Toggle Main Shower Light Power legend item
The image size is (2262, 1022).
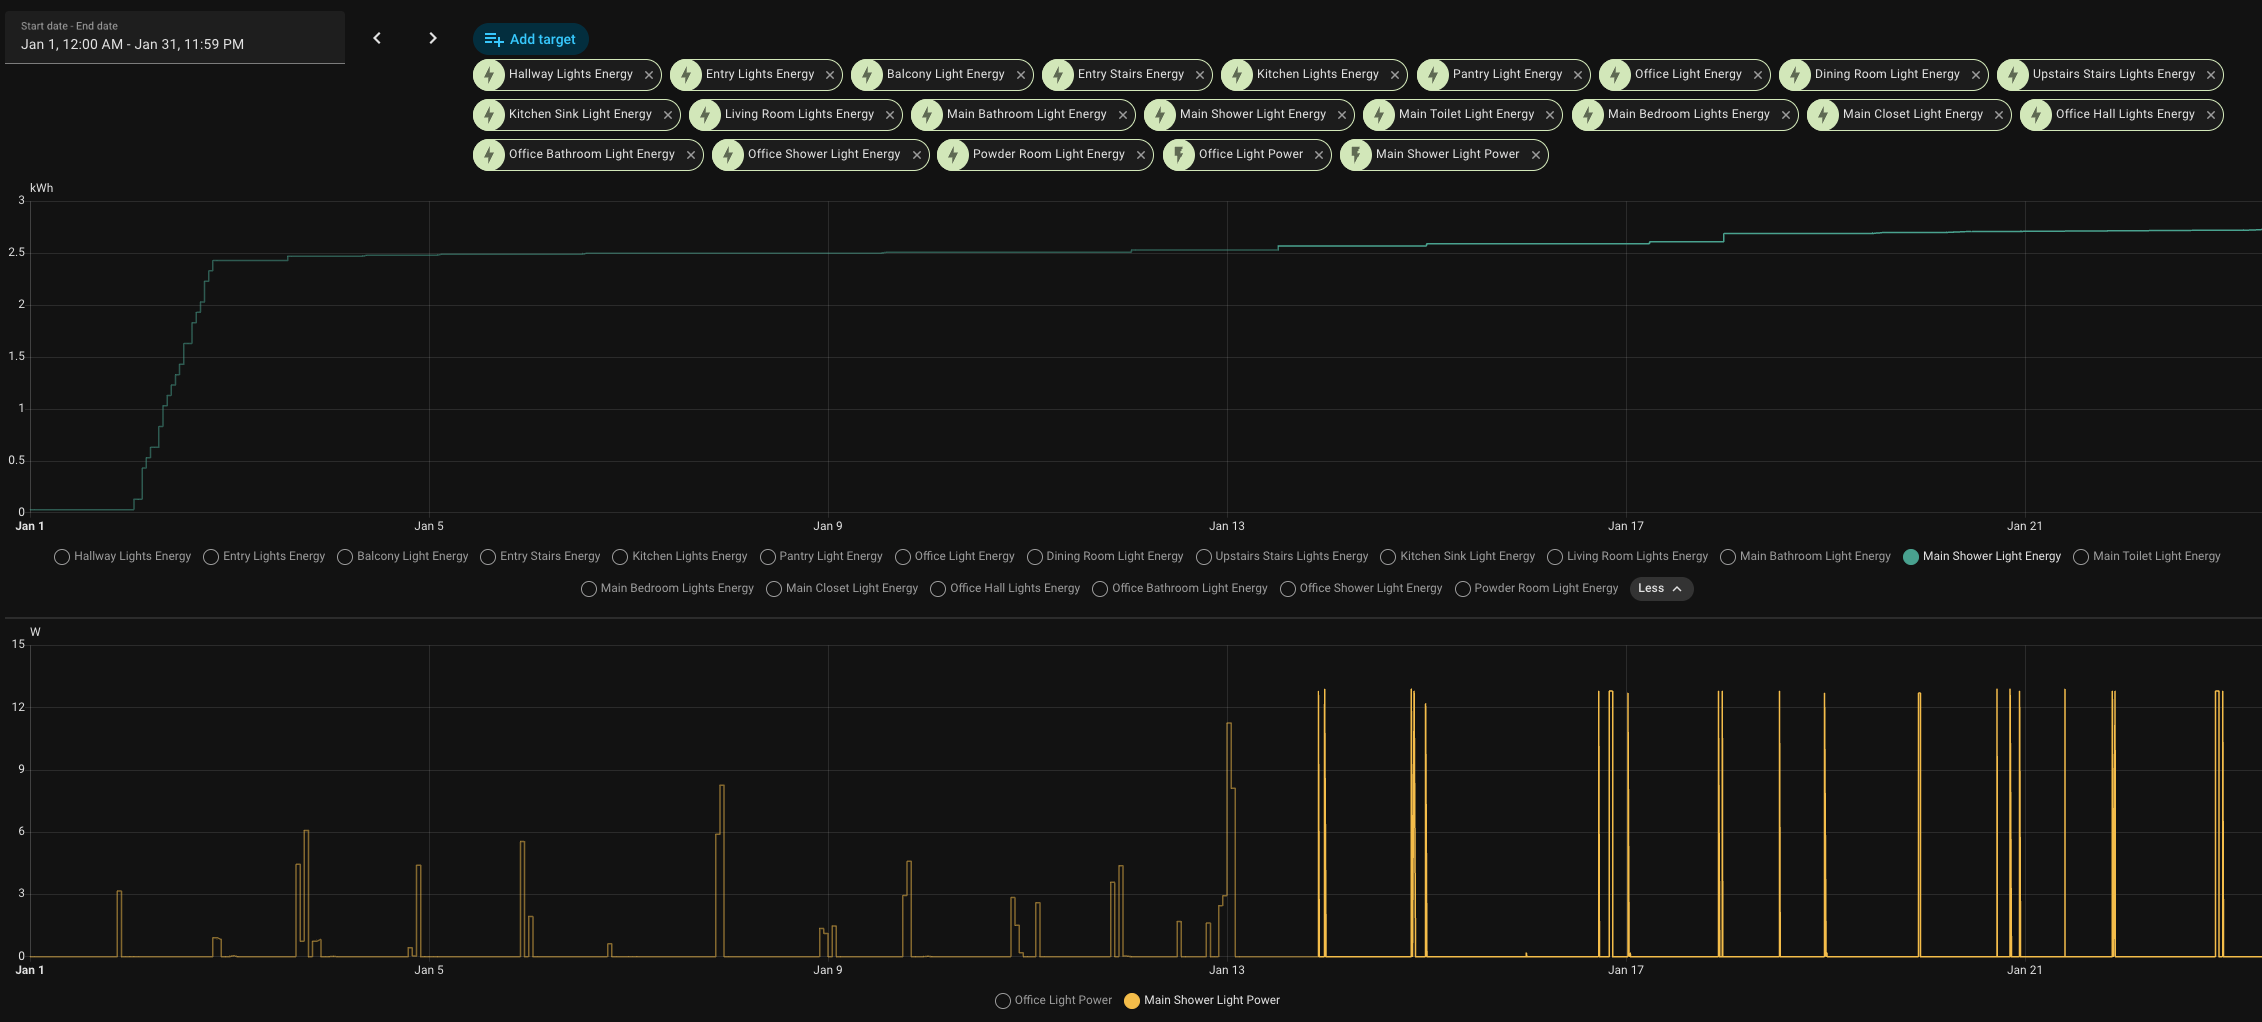(x=1201, y=1001)
